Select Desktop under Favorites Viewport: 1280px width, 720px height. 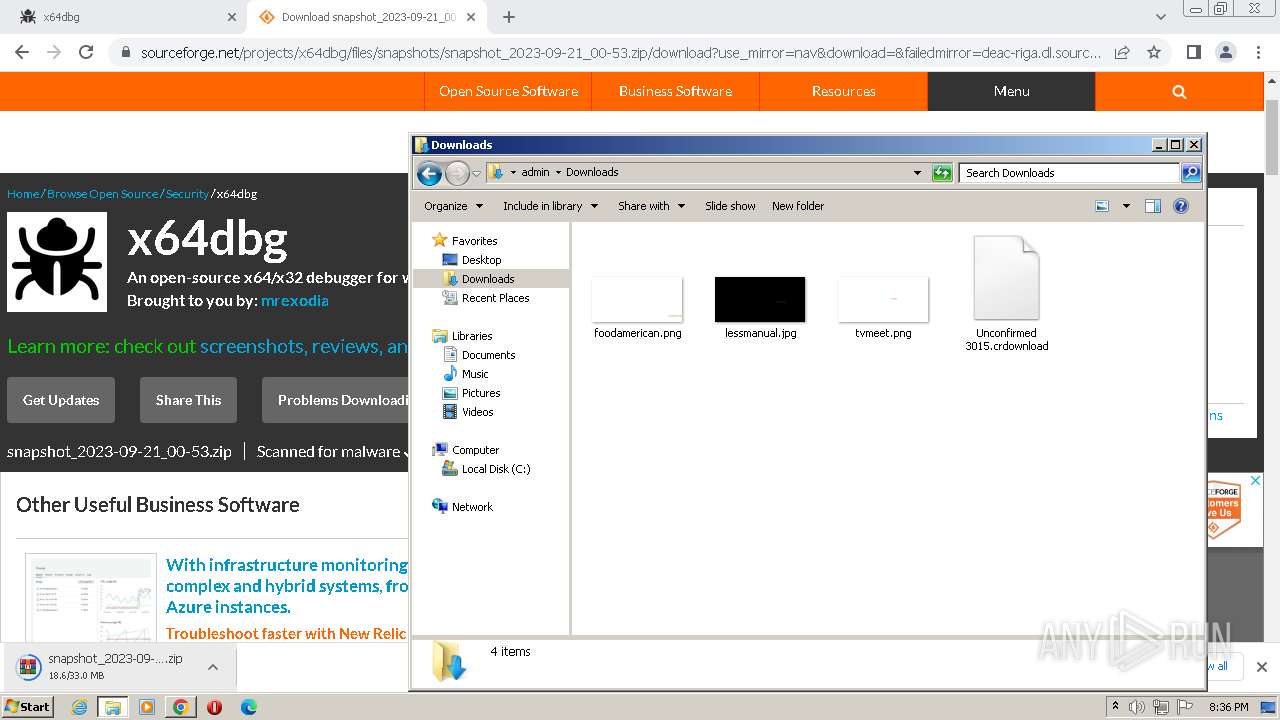(481, 260)
